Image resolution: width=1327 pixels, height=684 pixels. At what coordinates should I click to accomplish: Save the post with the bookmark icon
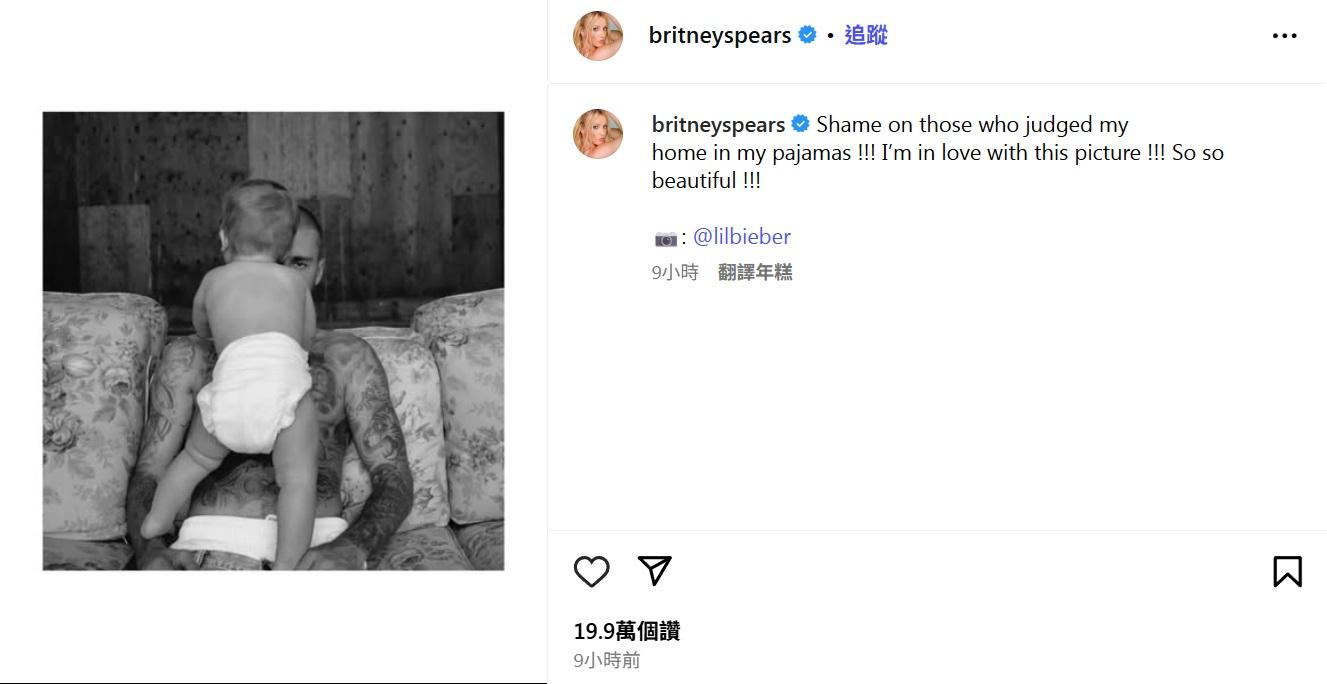pyautogui.click(x=1287, y=571)
